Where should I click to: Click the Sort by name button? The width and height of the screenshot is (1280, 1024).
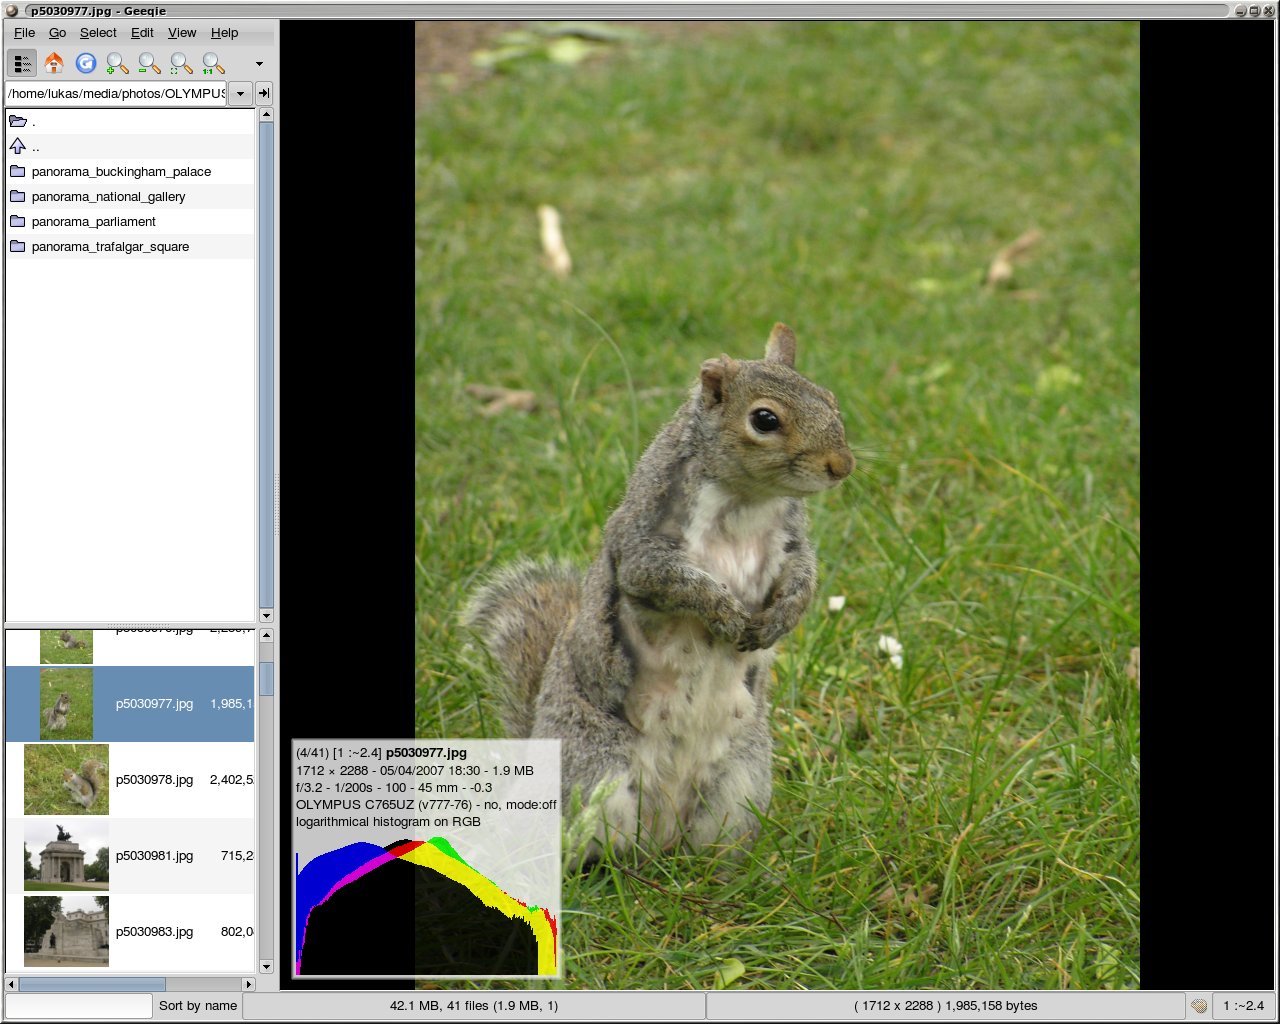click(x=198, y=1006)
